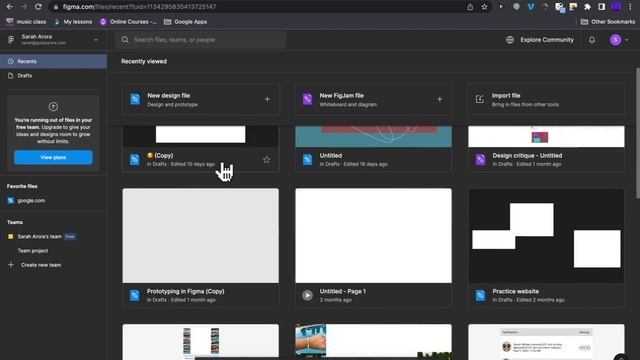Image resolution: width=640 pixels, height=360 pixels.
Task: Click plus icon on New design file
Action: 267,99
